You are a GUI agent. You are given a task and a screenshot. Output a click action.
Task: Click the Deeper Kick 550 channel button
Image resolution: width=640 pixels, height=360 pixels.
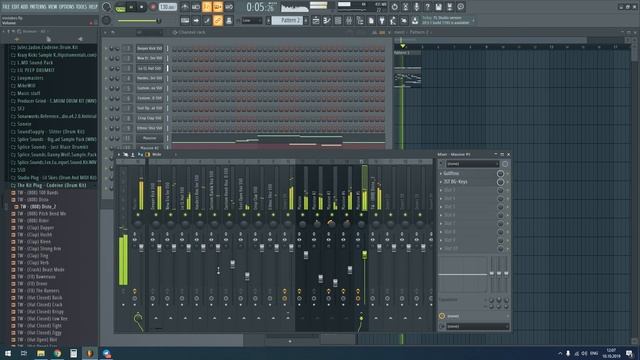coord(149,49)
